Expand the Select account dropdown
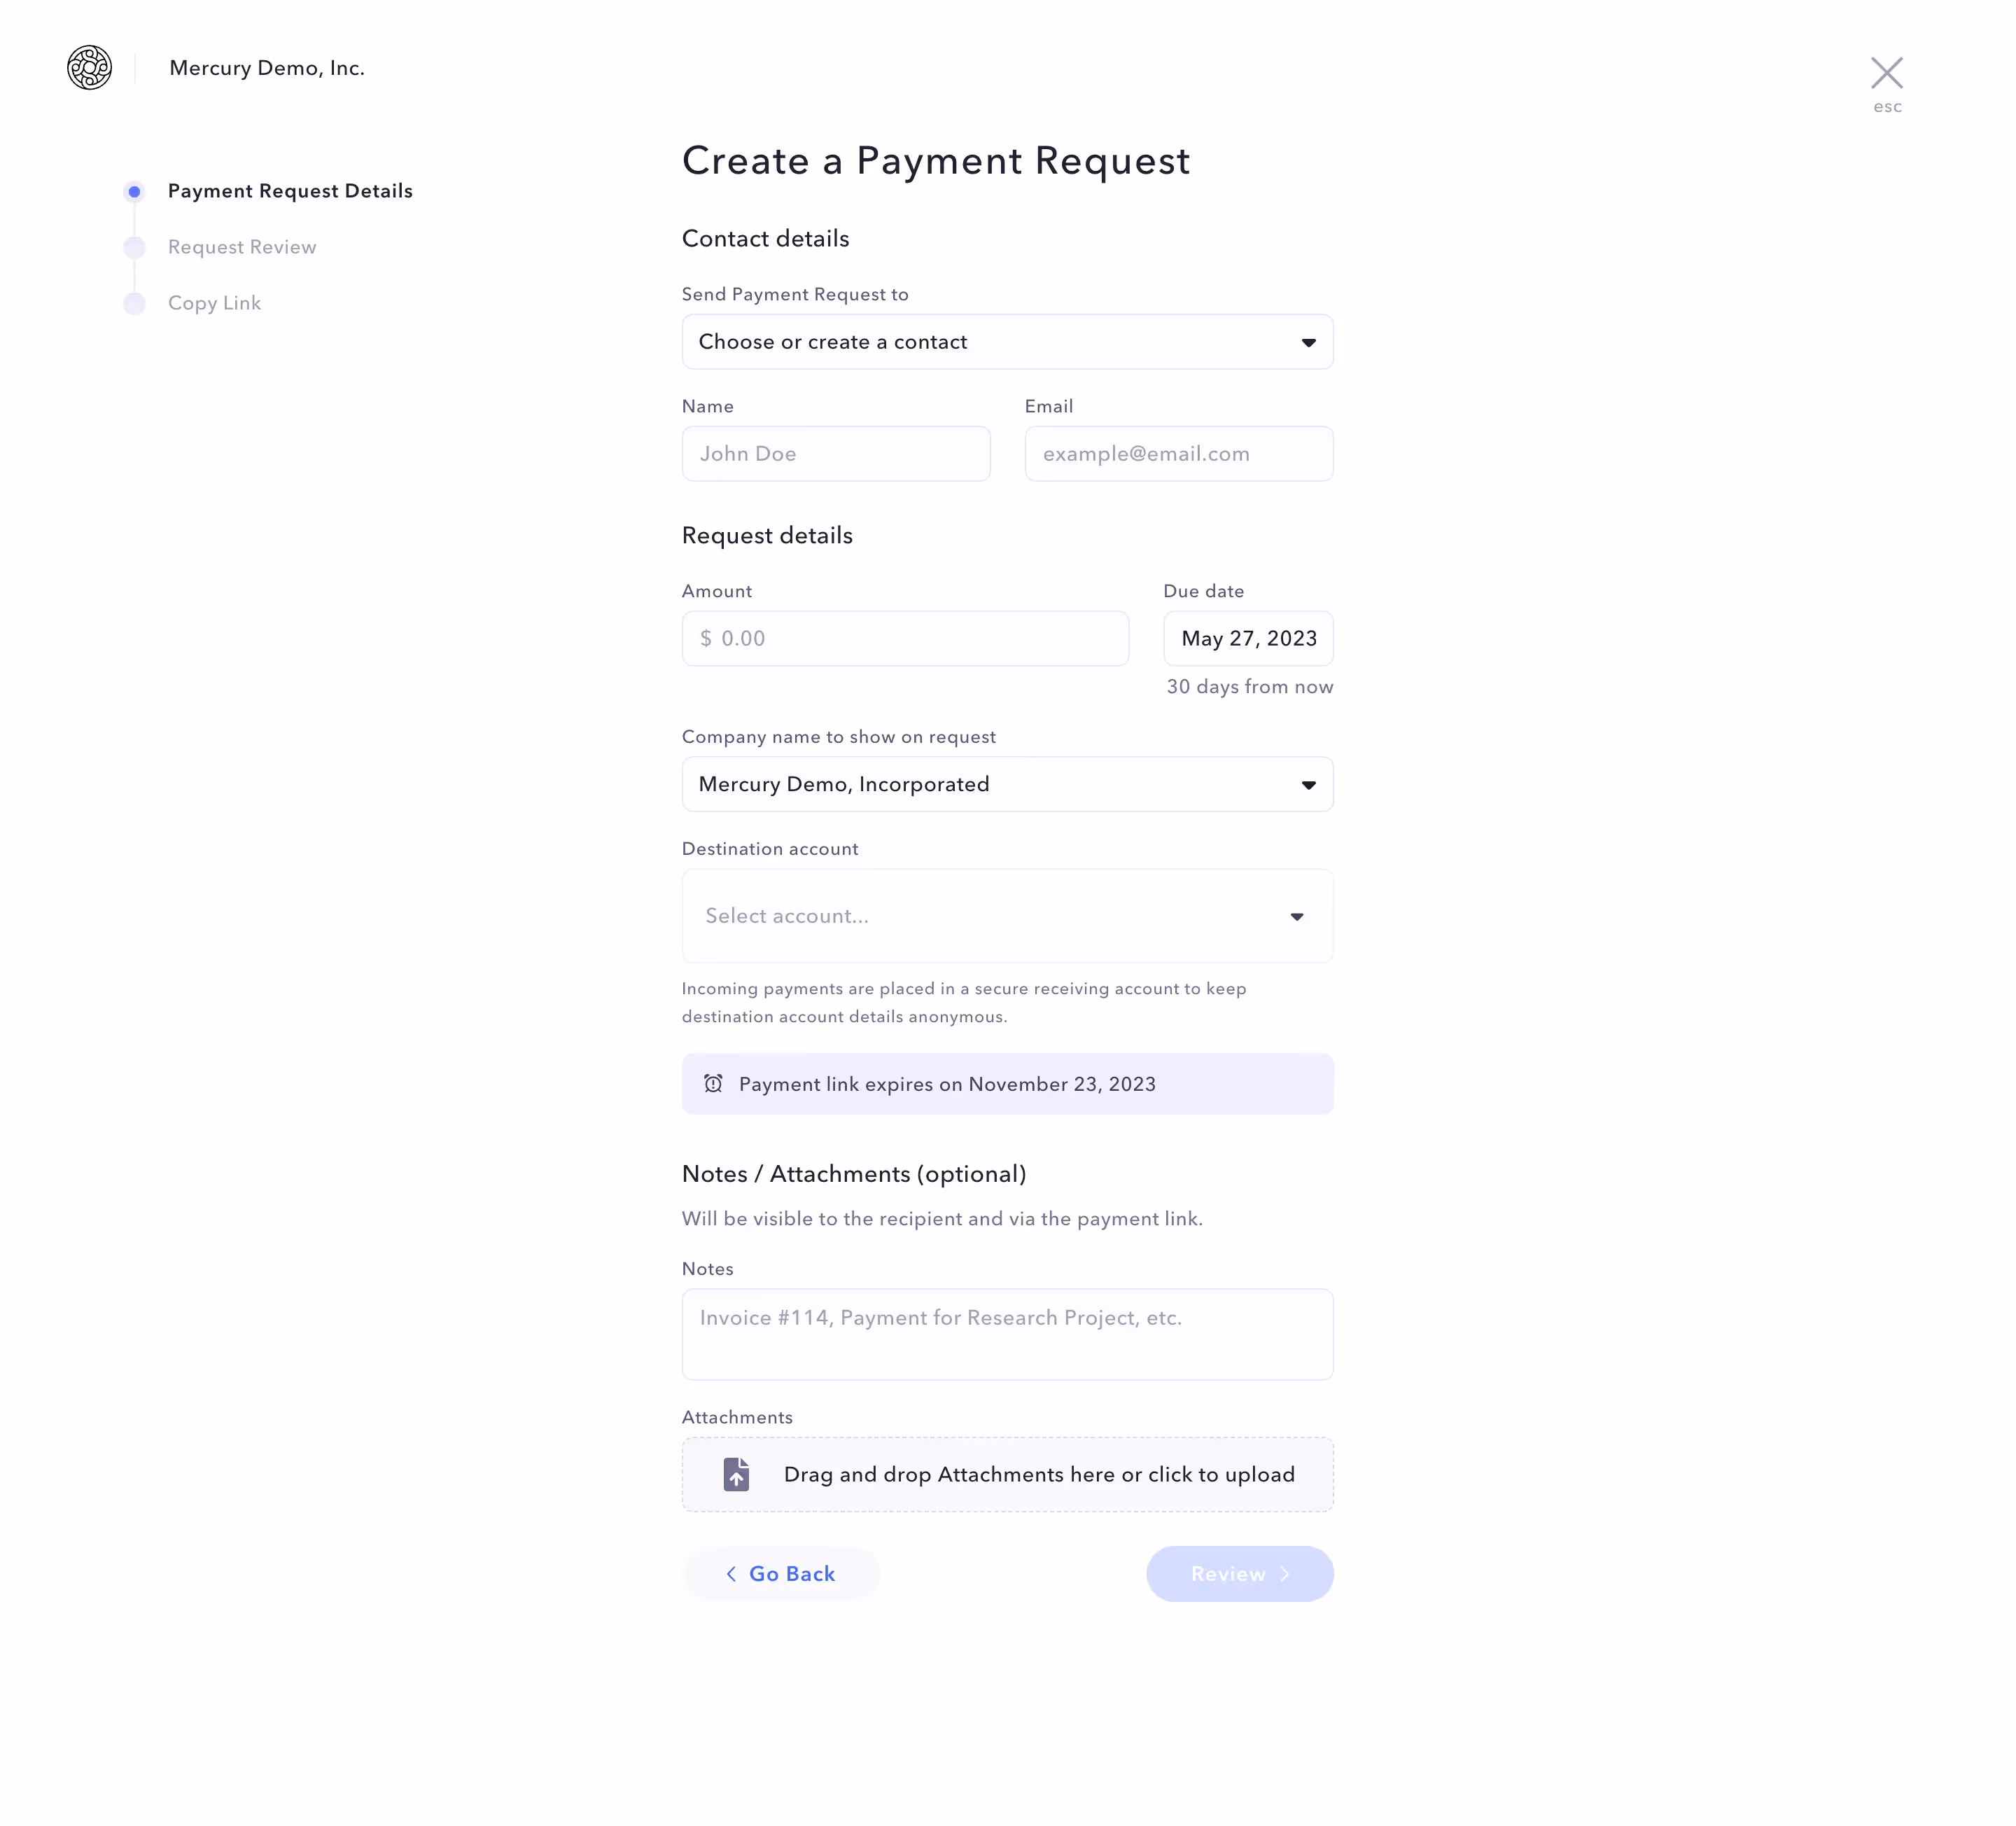The image size is (2016, 1826). click(1007, 916)
